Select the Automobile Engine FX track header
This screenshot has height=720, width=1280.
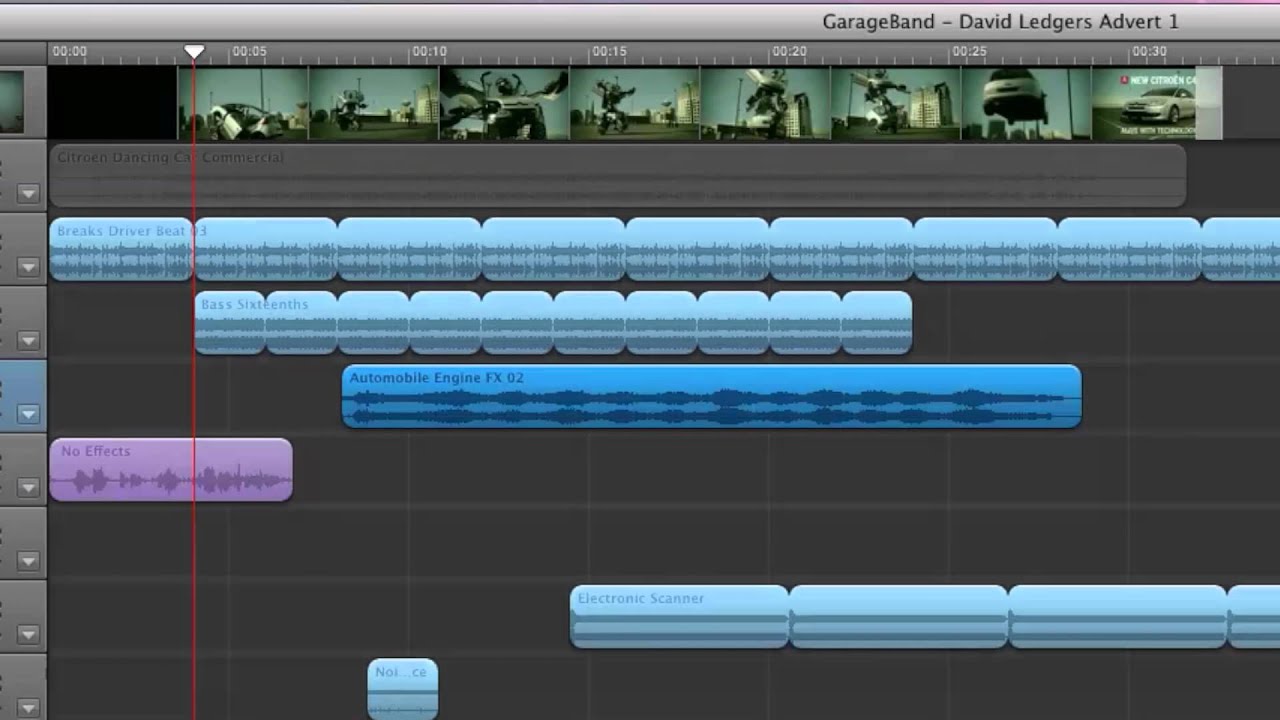(x=23, y=397)
